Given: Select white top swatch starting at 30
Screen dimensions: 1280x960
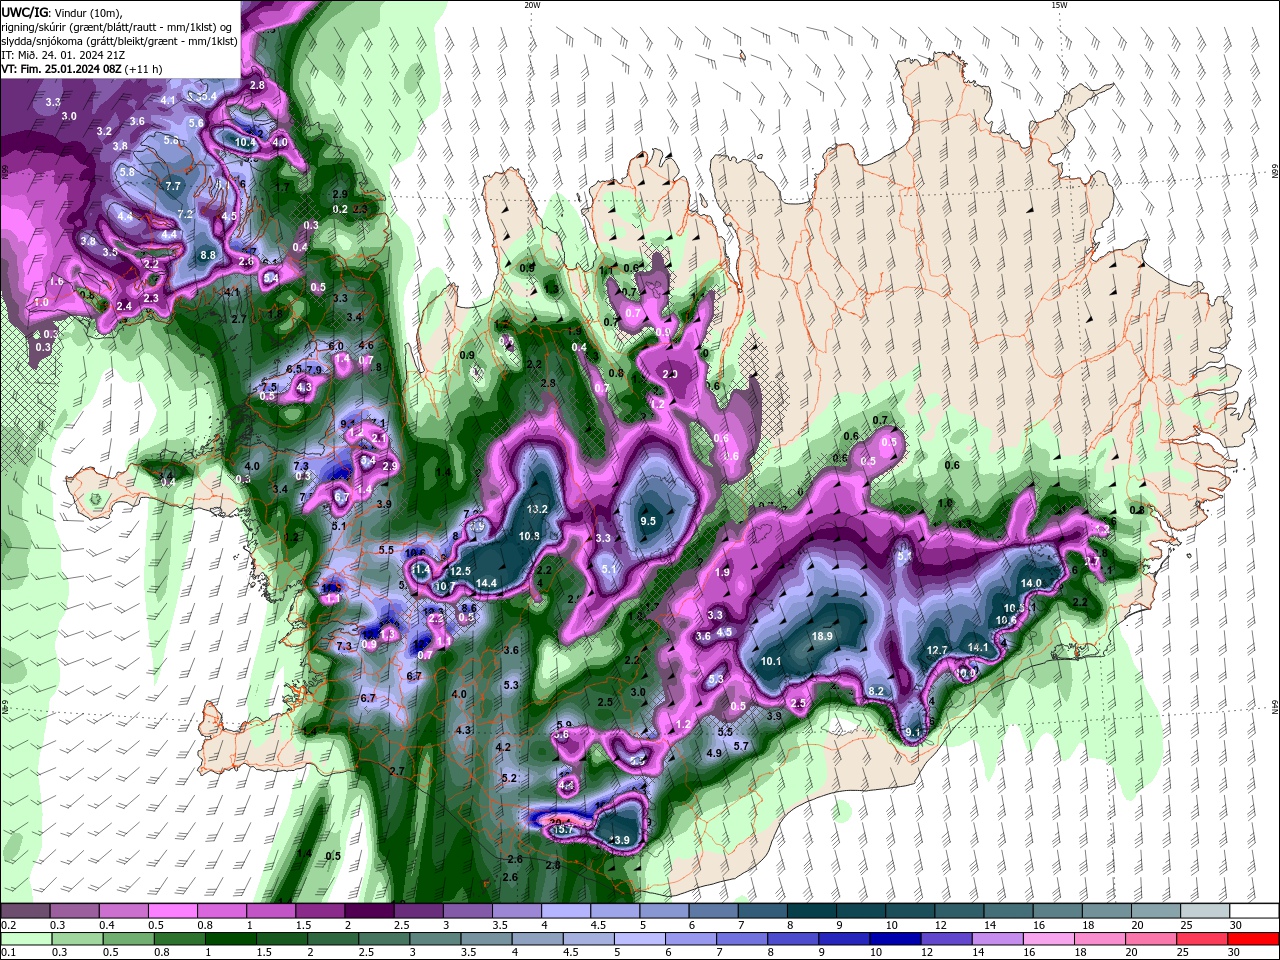Looking at the screenshot, I should pyautogui.click(x=1255, y=910).
